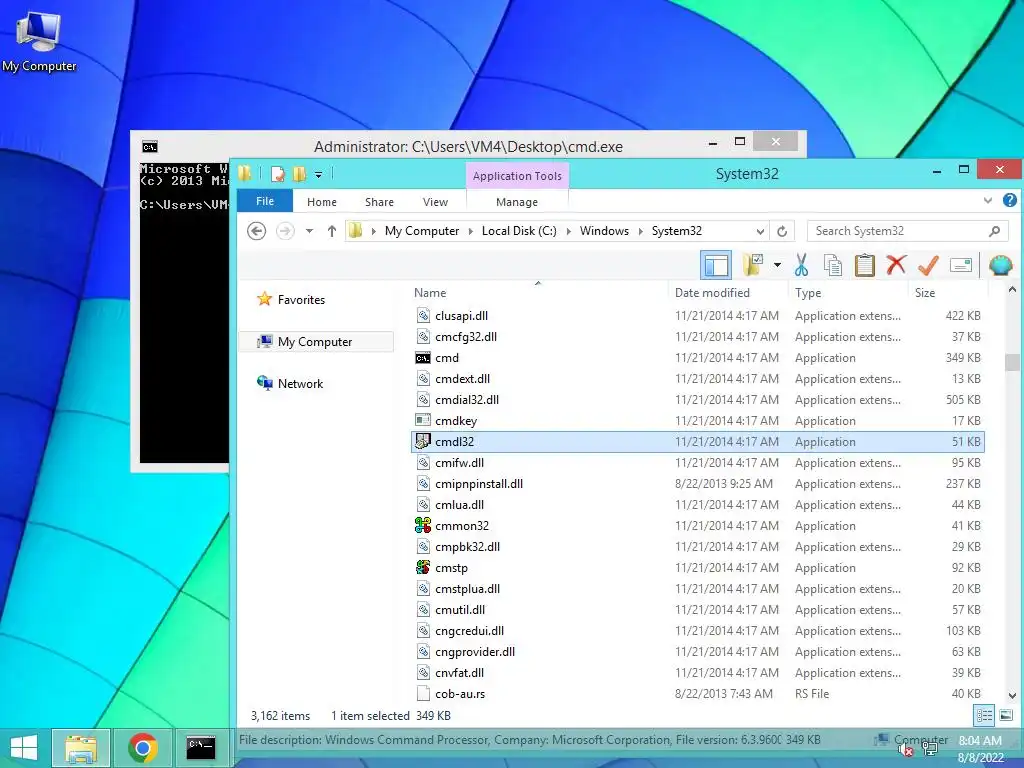
Task: Click cmd window title bar icon
Action: tap(150, 146)
